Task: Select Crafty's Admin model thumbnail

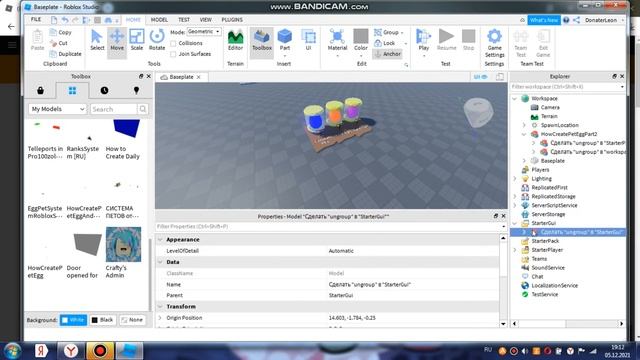Action: click(x=123, y=244)
